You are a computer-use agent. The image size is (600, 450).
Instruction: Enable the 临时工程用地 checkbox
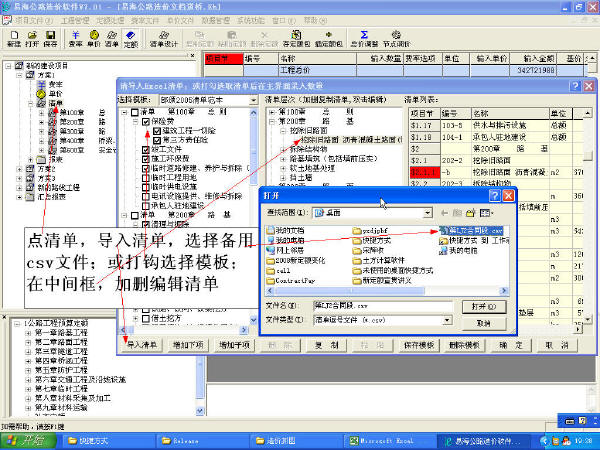point(146,178)
